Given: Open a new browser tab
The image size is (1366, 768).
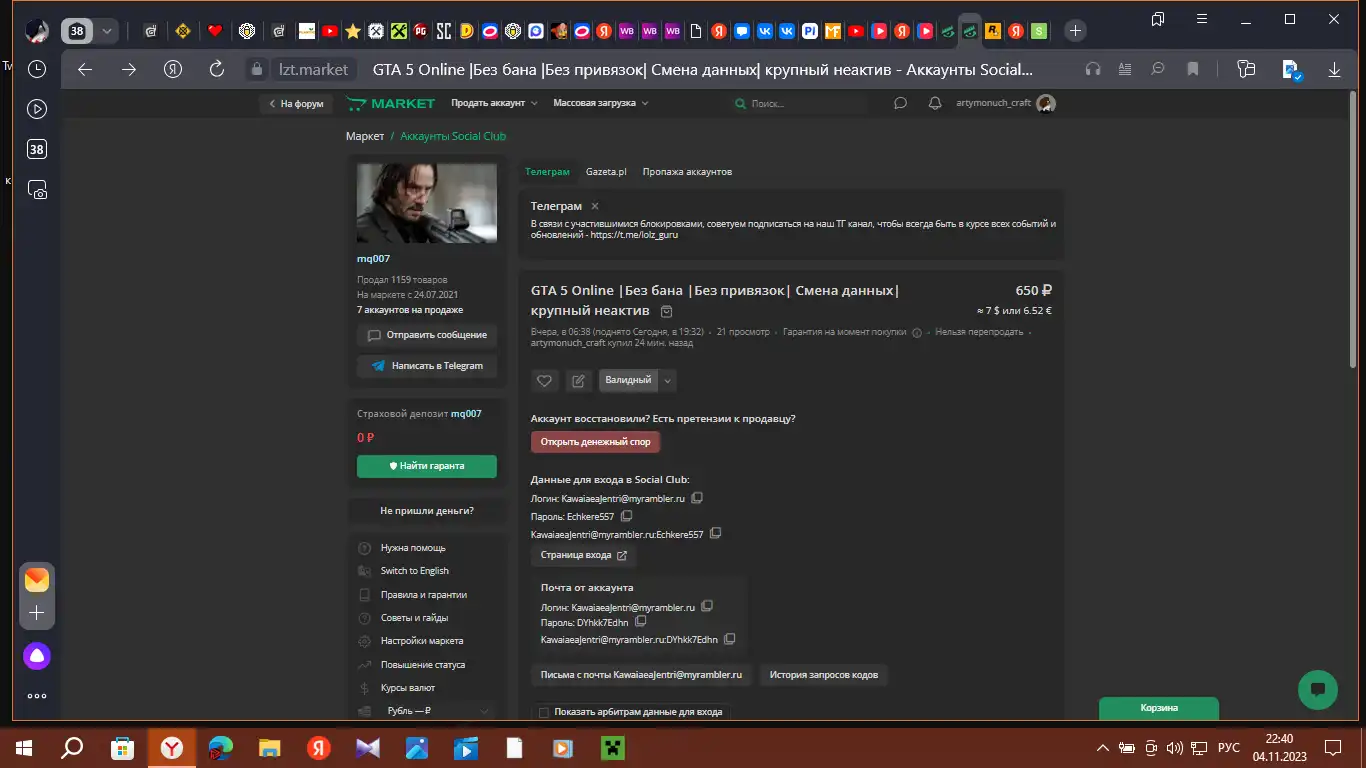Looking at the screenshot, I should pos(1075,31).
